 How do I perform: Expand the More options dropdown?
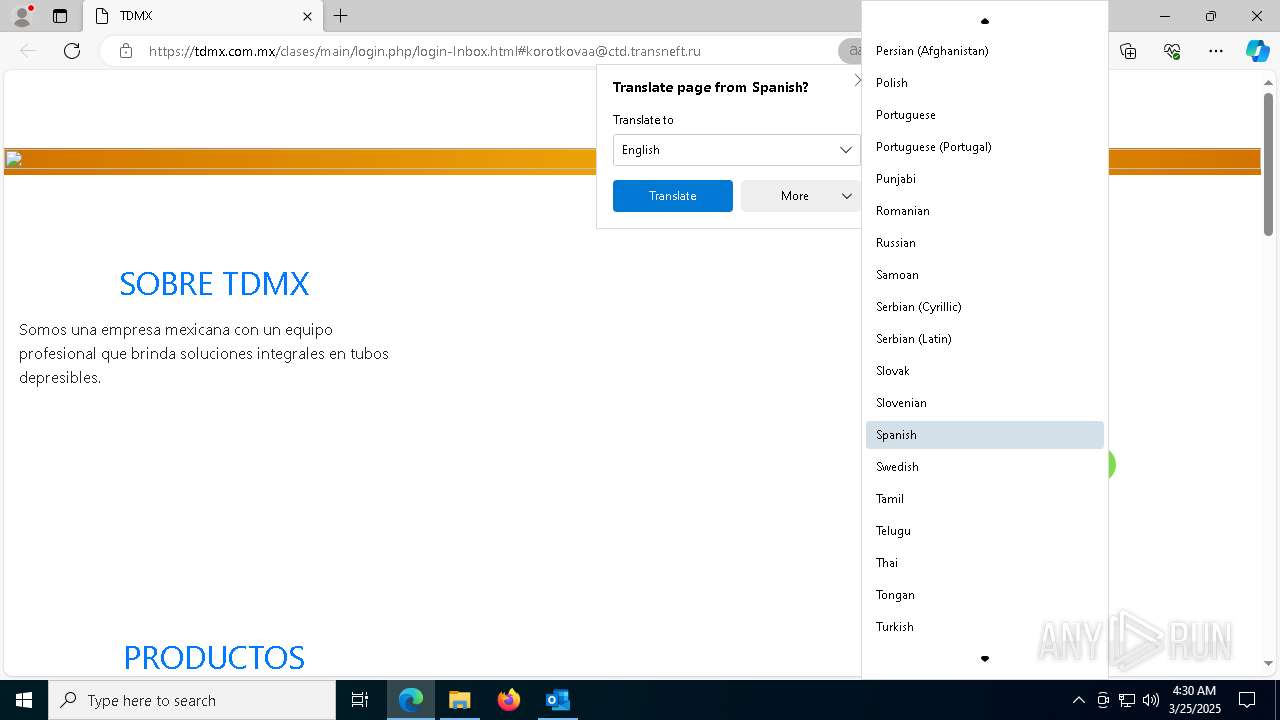(801, 196)
